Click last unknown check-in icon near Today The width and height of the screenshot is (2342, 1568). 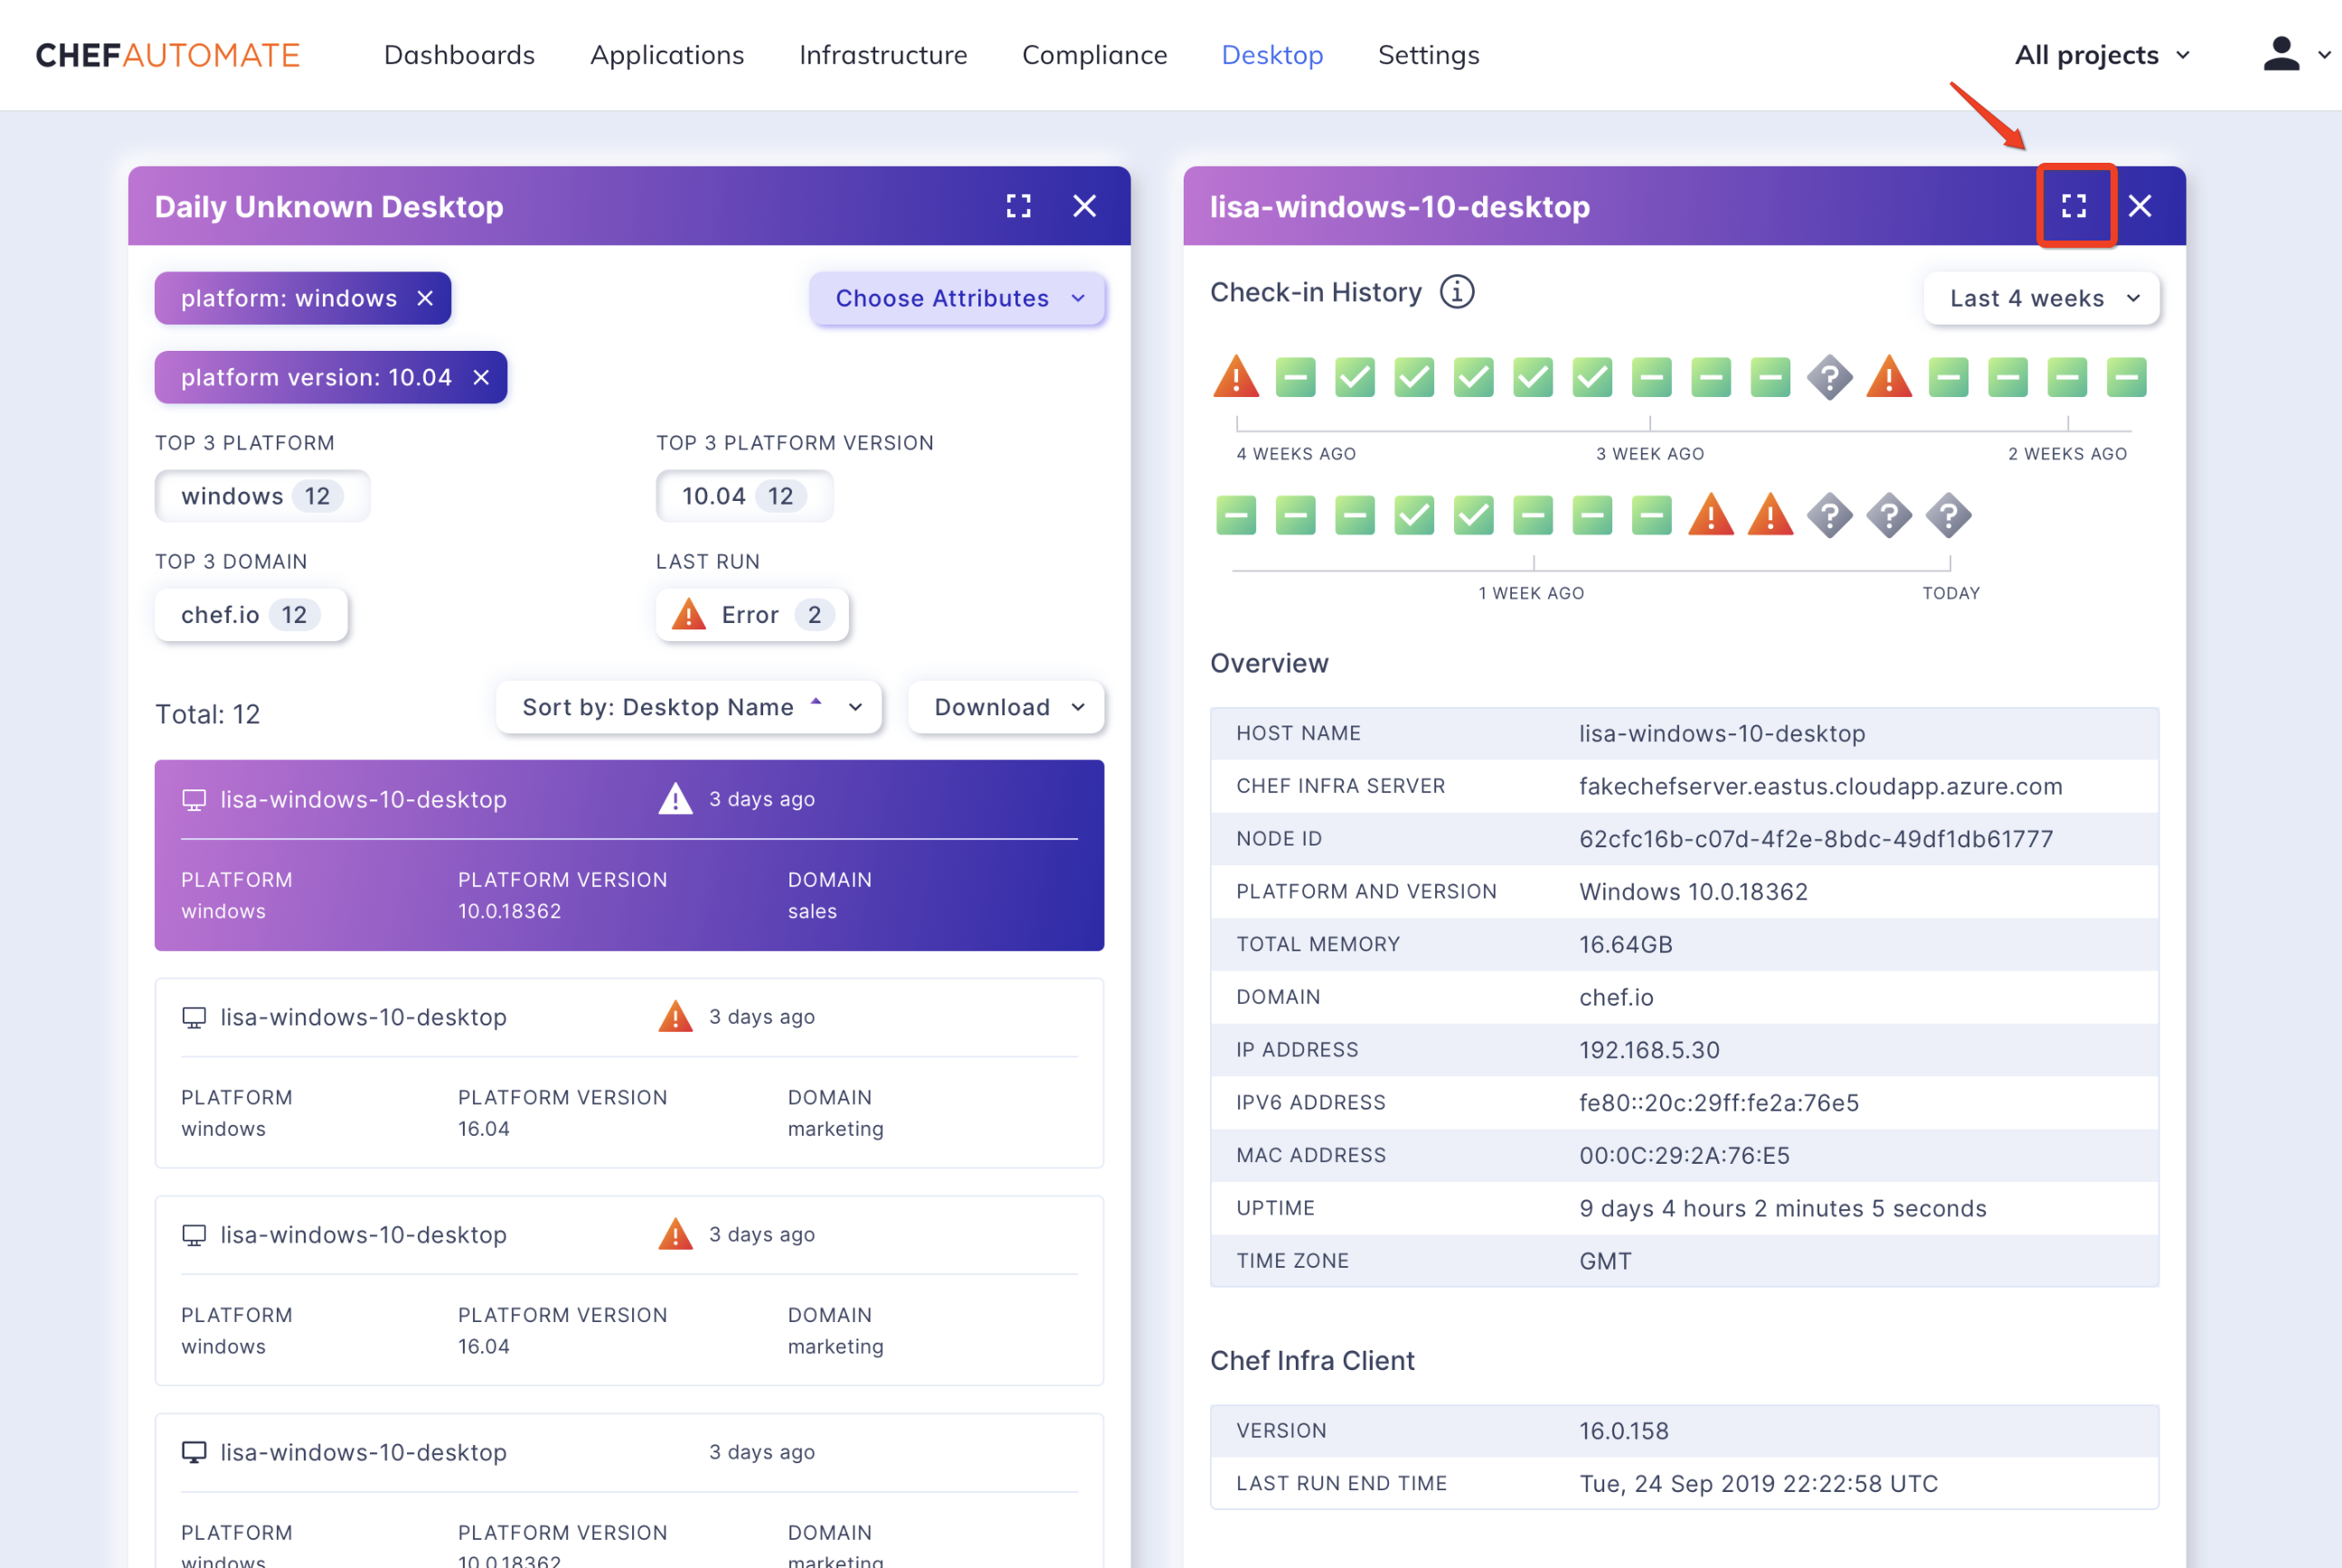[x=1948, y=516]
